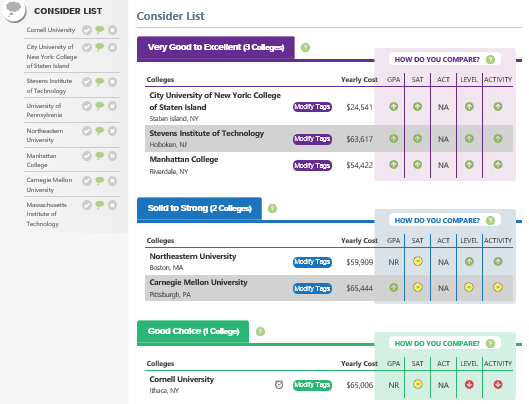This screenshot has height=404, width=529.
Task: Remove Cornell University via sidebar X icon
Action: click(112, 30)
